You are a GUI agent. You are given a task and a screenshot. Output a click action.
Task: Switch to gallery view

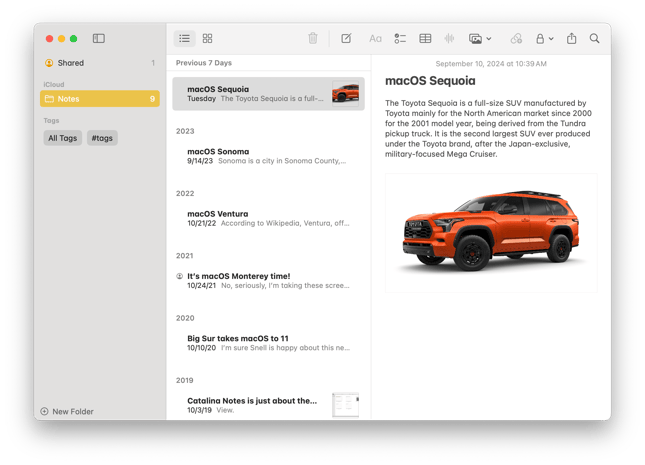click(207, 39)
